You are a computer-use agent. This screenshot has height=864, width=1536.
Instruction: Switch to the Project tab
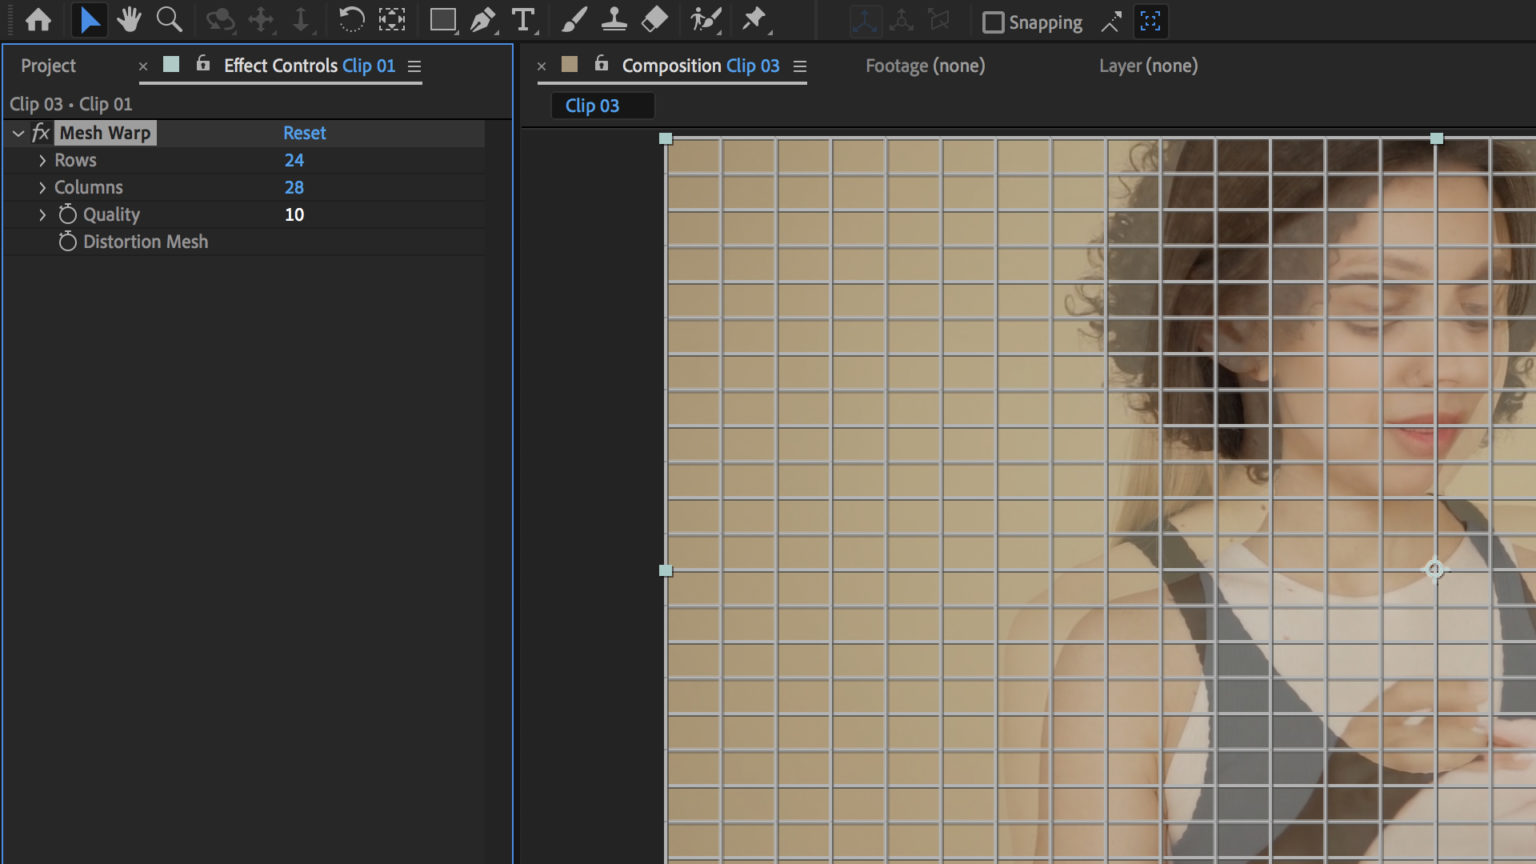point(48,66)
